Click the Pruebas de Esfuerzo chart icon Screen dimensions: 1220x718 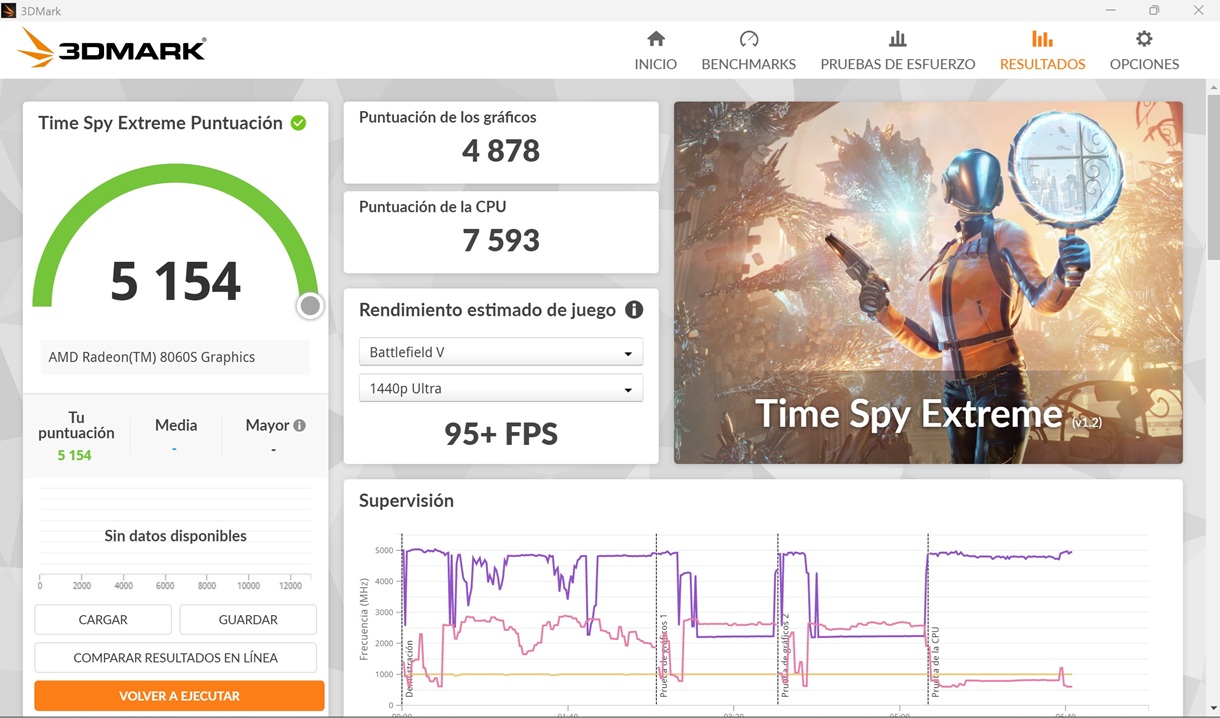[x=897, y=39]
